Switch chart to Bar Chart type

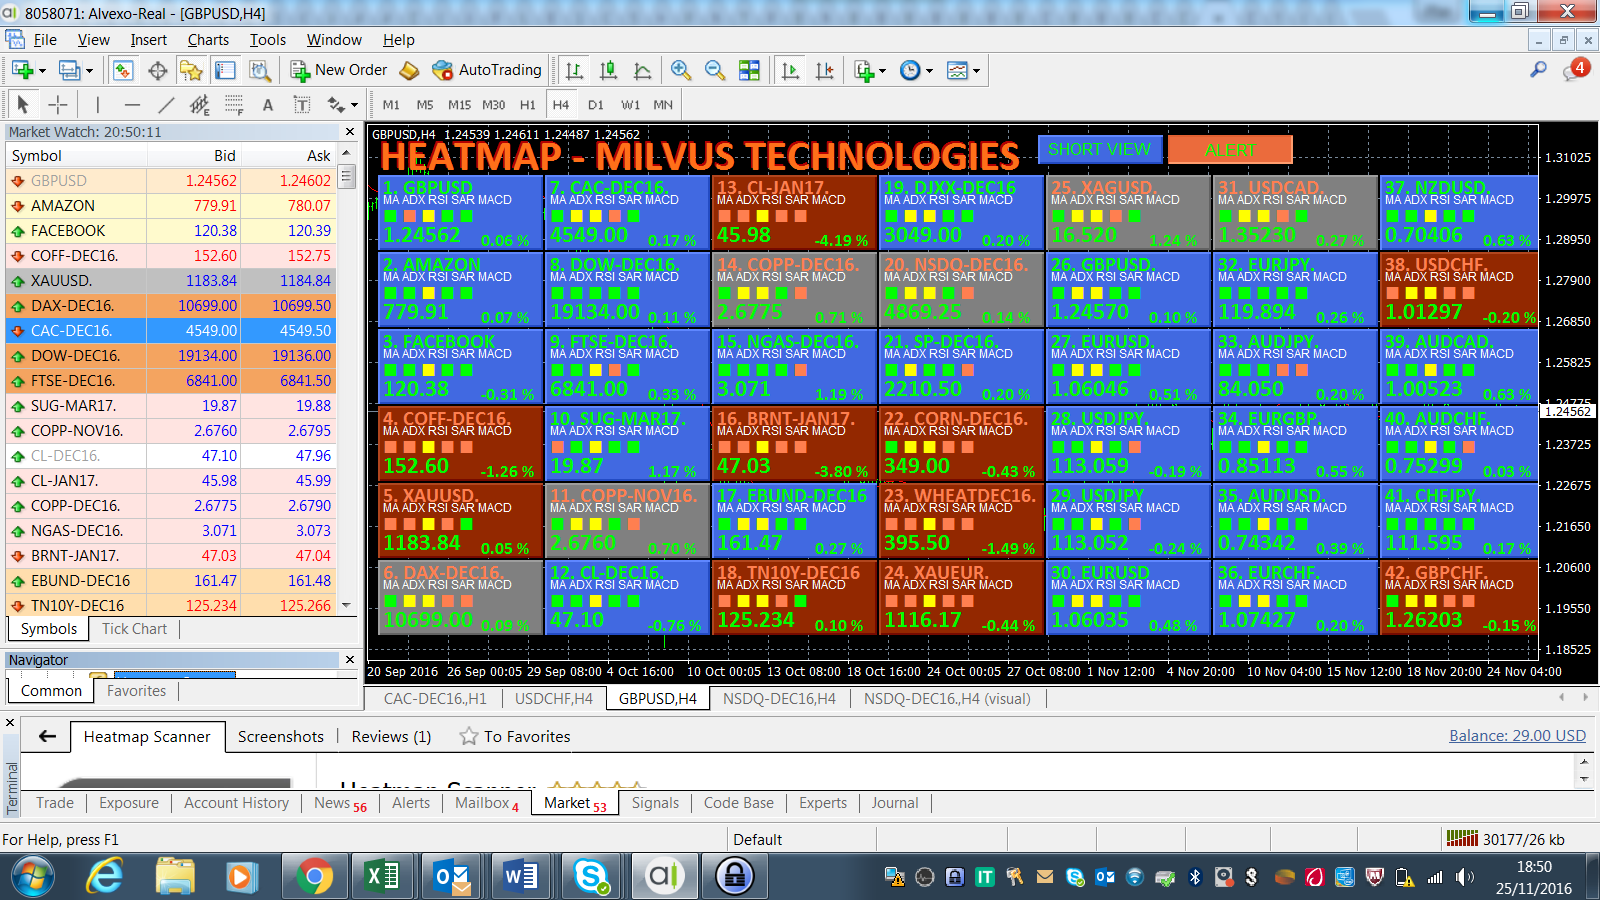[x=574, y=70]
